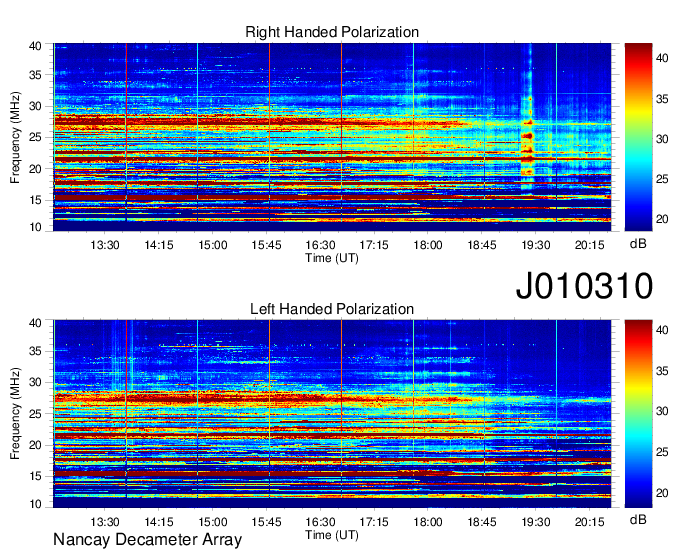Click the 30 dB value on bottom colorbar
Image resolution: width=680 pixels, height=552 pixels.
point(662,411)
